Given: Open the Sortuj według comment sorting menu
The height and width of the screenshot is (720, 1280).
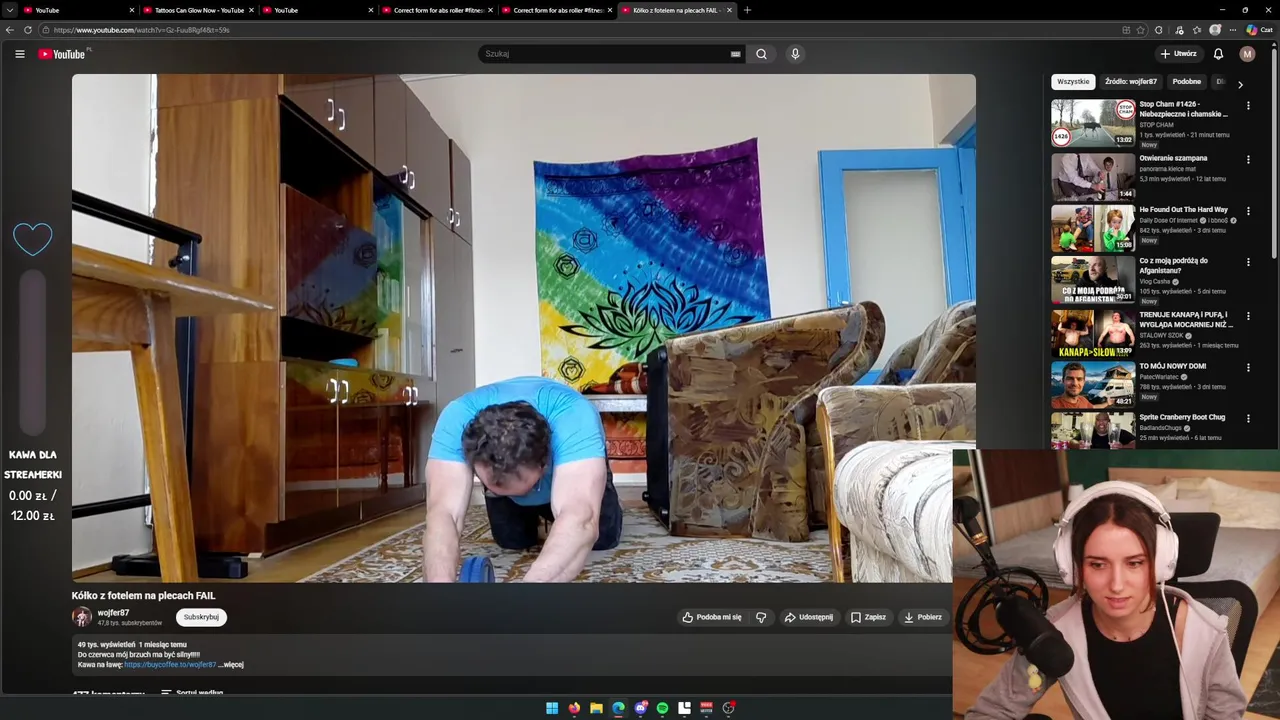Looking at the screenshot, I should [192, 692].
